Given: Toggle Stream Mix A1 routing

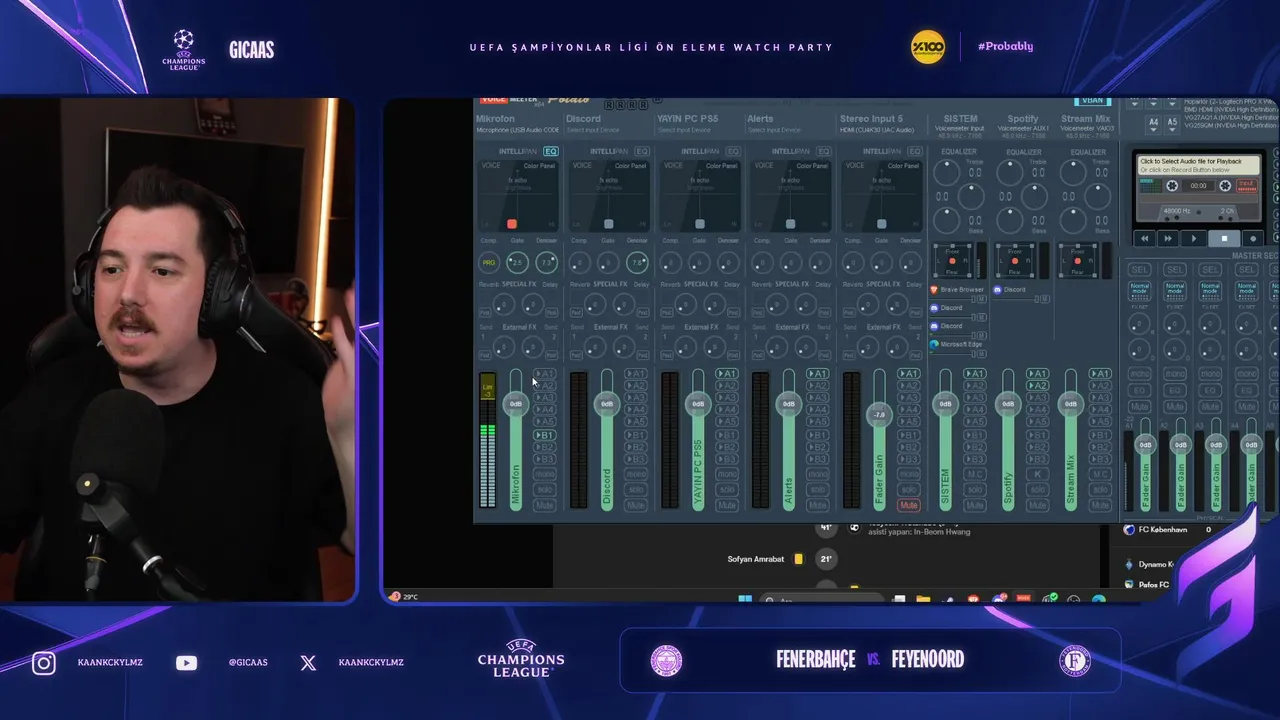Looking at the screenshot, I should (1100, 374).
